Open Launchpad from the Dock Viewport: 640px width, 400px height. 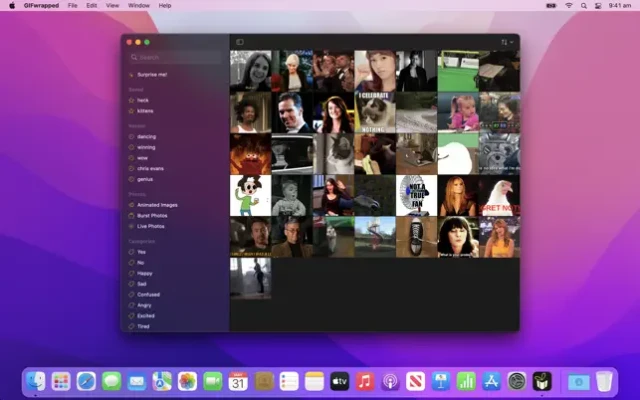coord(61,382)
